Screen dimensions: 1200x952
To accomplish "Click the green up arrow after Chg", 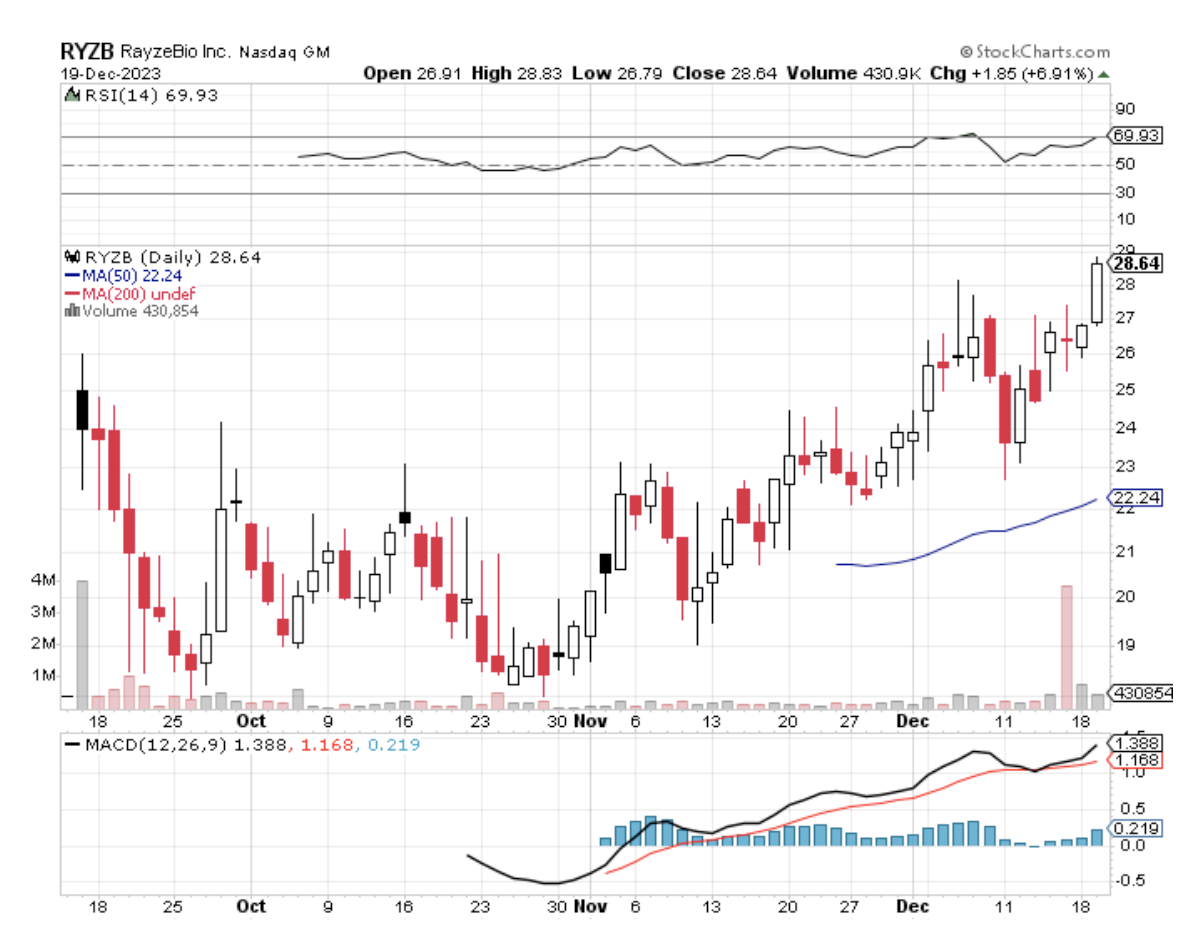I will (1103, 74).
